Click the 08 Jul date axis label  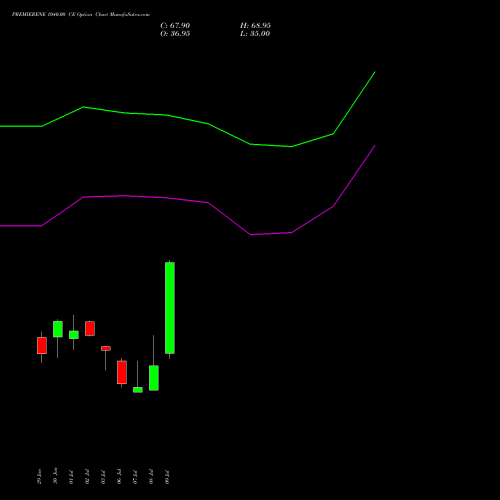(151, 477)
